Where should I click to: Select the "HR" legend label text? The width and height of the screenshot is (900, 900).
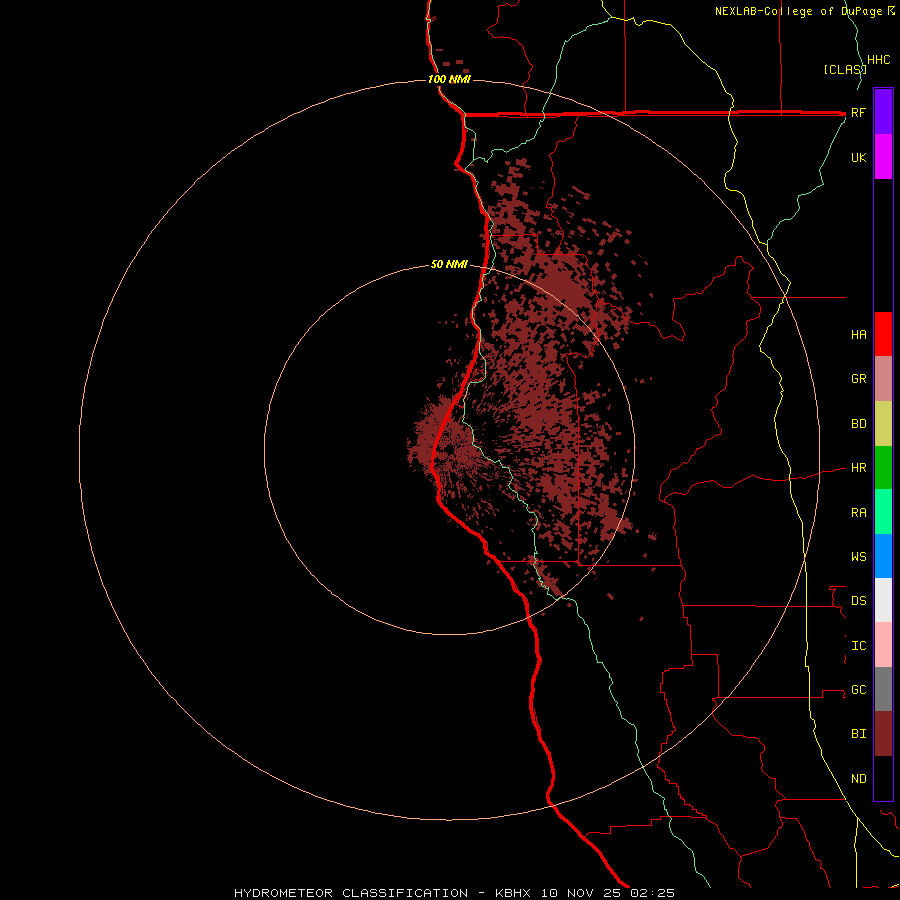pos(858,468)
